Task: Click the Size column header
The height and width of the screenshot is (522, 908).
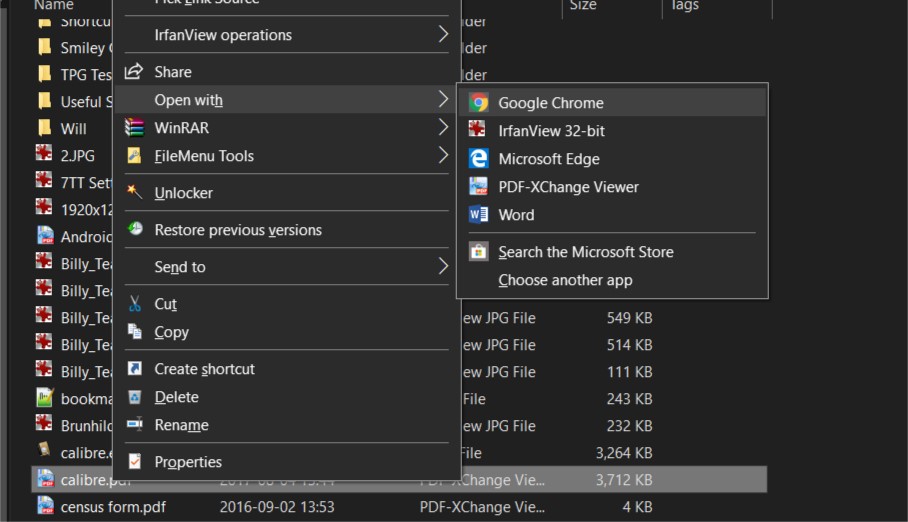Action: click(583, 6)
